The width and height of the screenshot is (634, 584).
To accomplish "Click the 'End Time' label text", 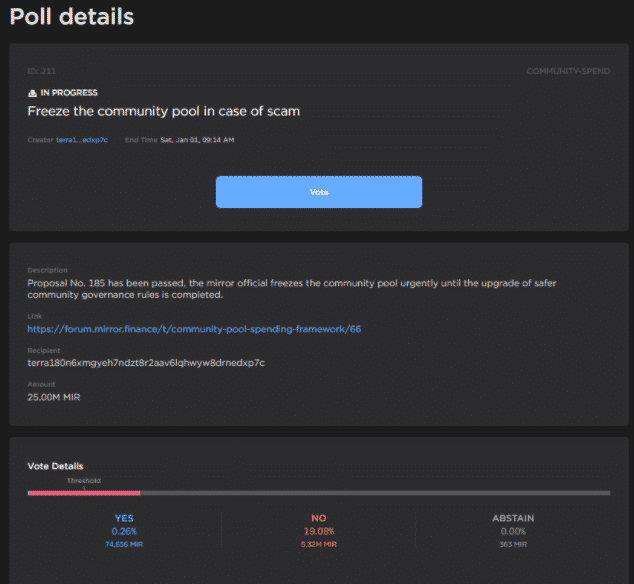I will coord(141,140).
